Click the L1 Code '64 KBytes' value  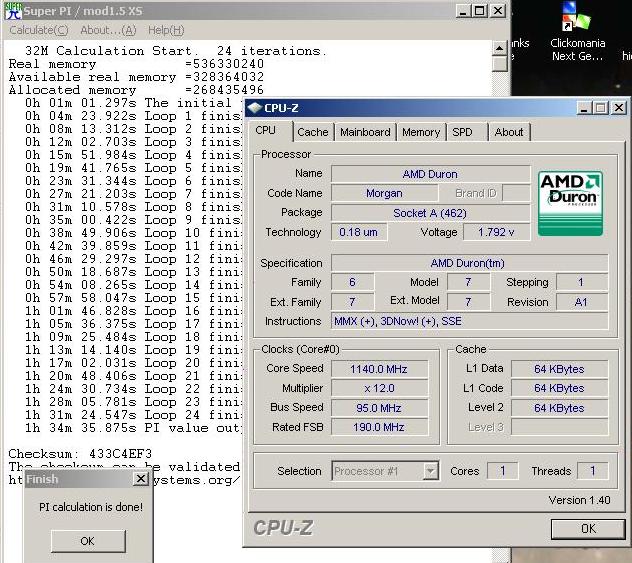[x=559, y=388]
